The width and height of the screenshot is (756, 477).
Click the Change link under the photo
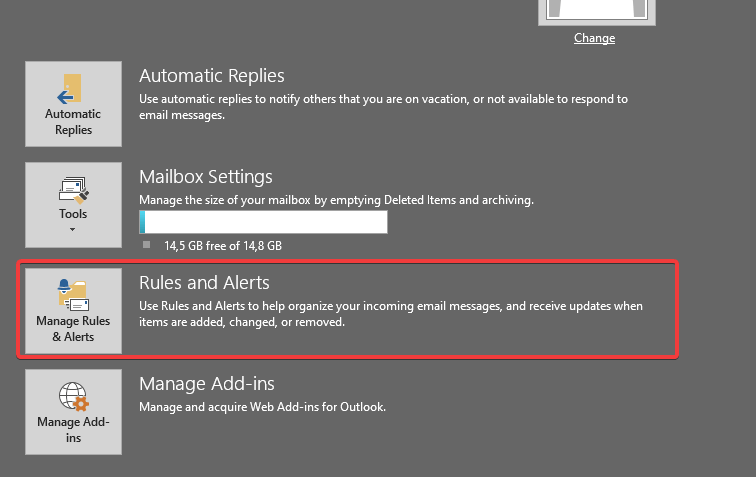point(594,38)
